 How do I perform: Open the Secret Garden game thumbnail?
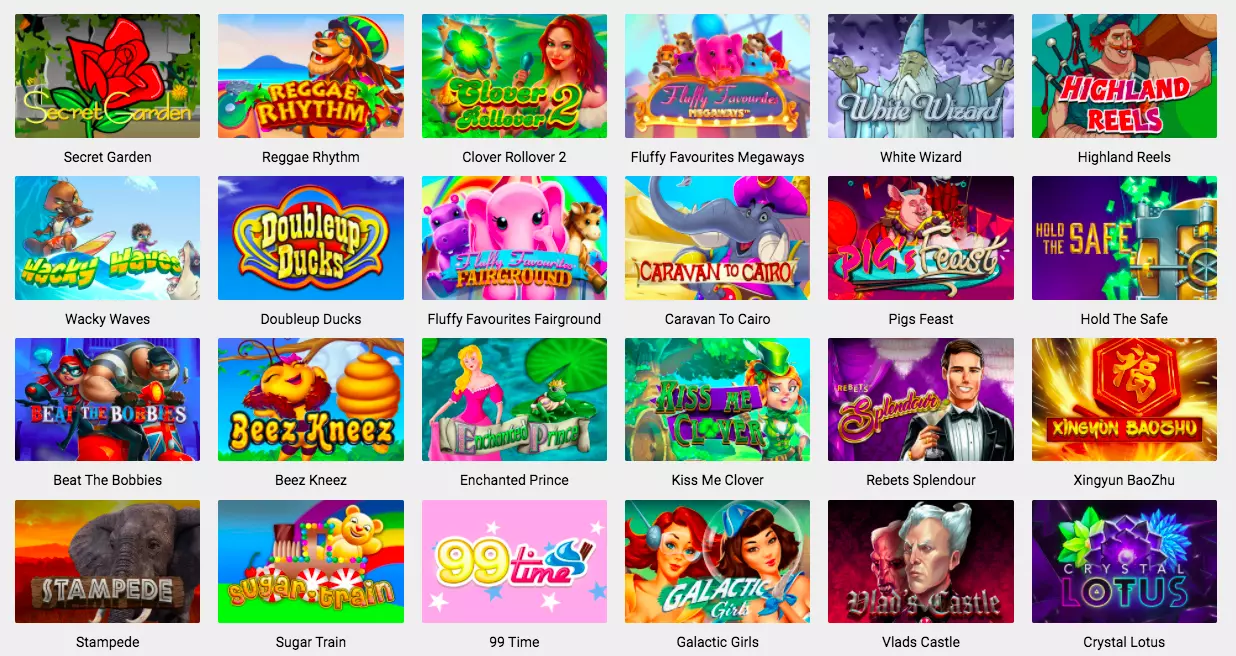pos(107,76)
